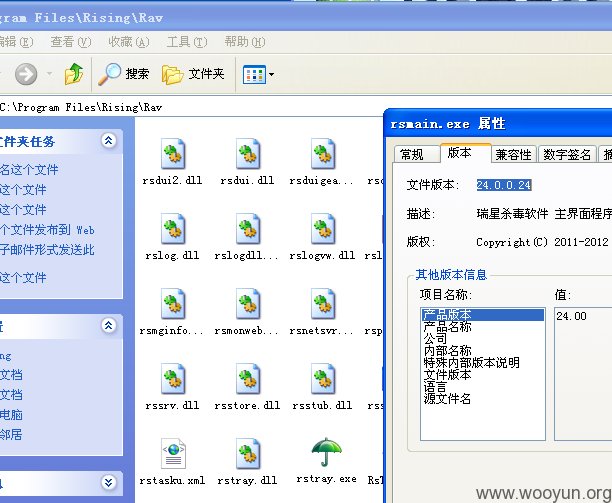Toggle the Folders (文件夹) pane

pos(193,74)
